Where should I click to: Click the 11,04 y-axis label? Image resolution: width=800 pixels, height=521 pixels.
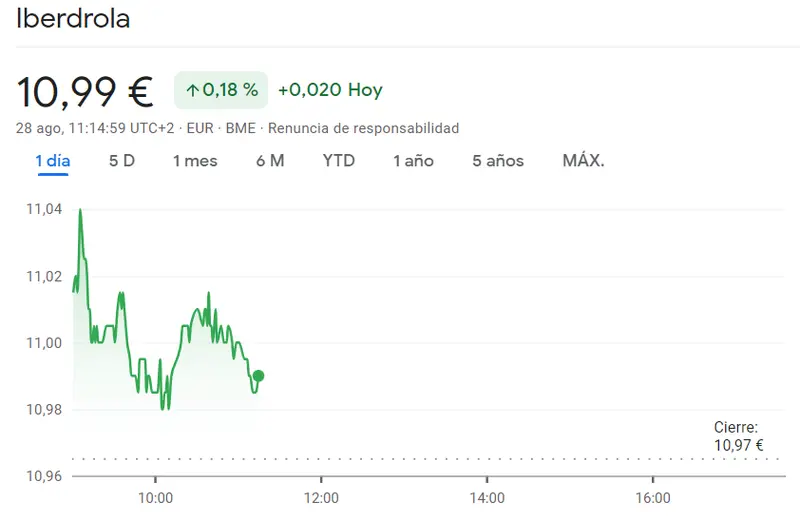click(x=44, y=209)
